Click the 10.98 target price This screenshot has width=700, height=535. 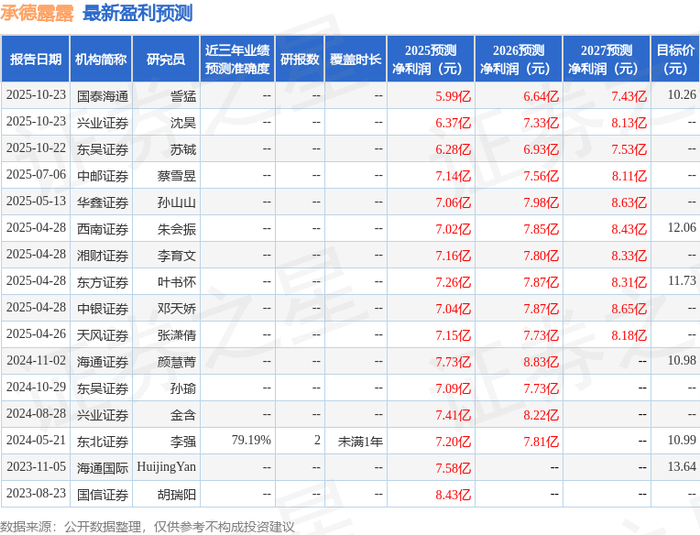(x=682, y=360)
